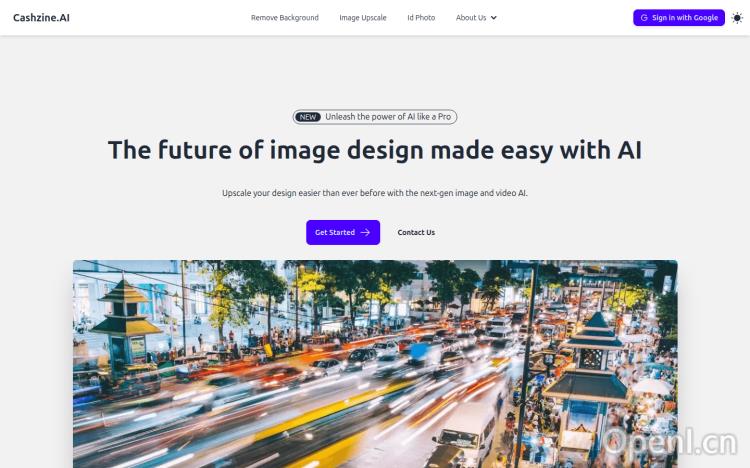Click the Cashzine.AI logo
The image size is (750, 468).
(41, 17)
